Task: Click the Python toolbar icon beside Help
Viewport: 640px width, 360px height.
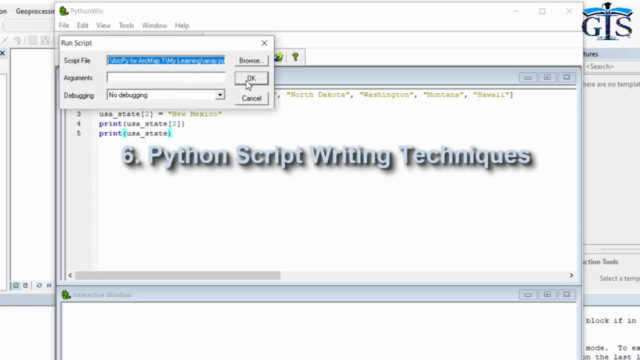Action: click(x=279, y=57)
